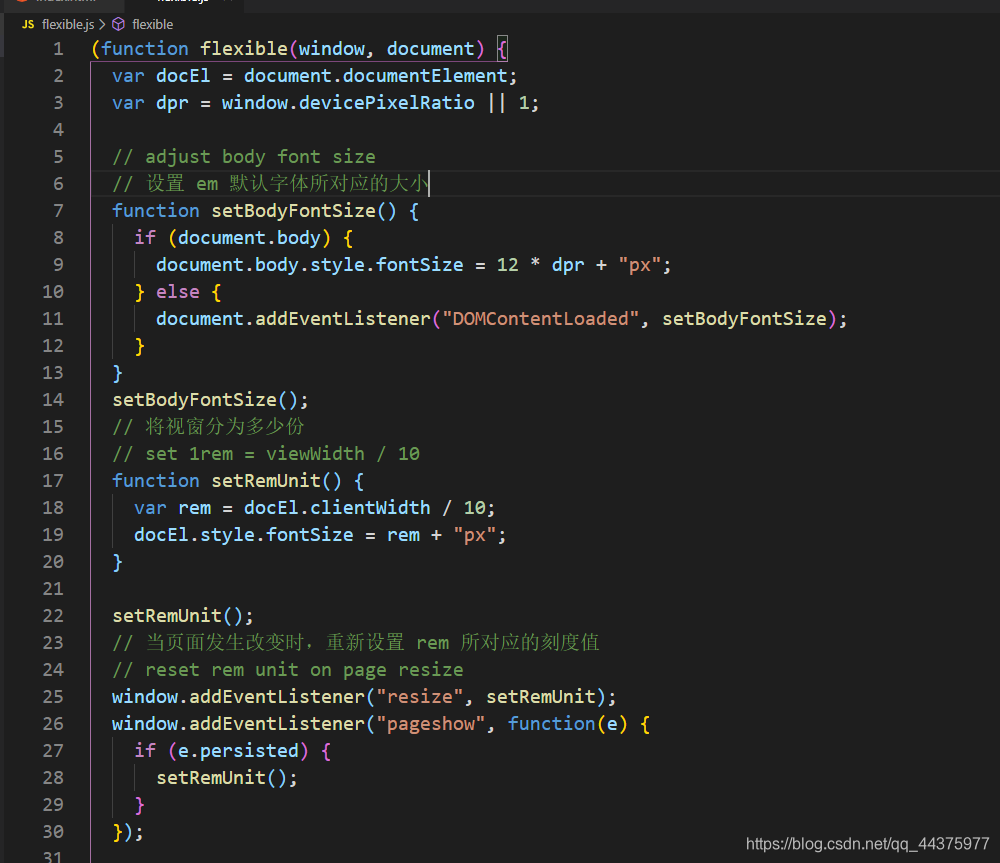Open the flexible symbol breadcrumb
This screenshot has width=1000, height=863.
(x=152, y=24)
